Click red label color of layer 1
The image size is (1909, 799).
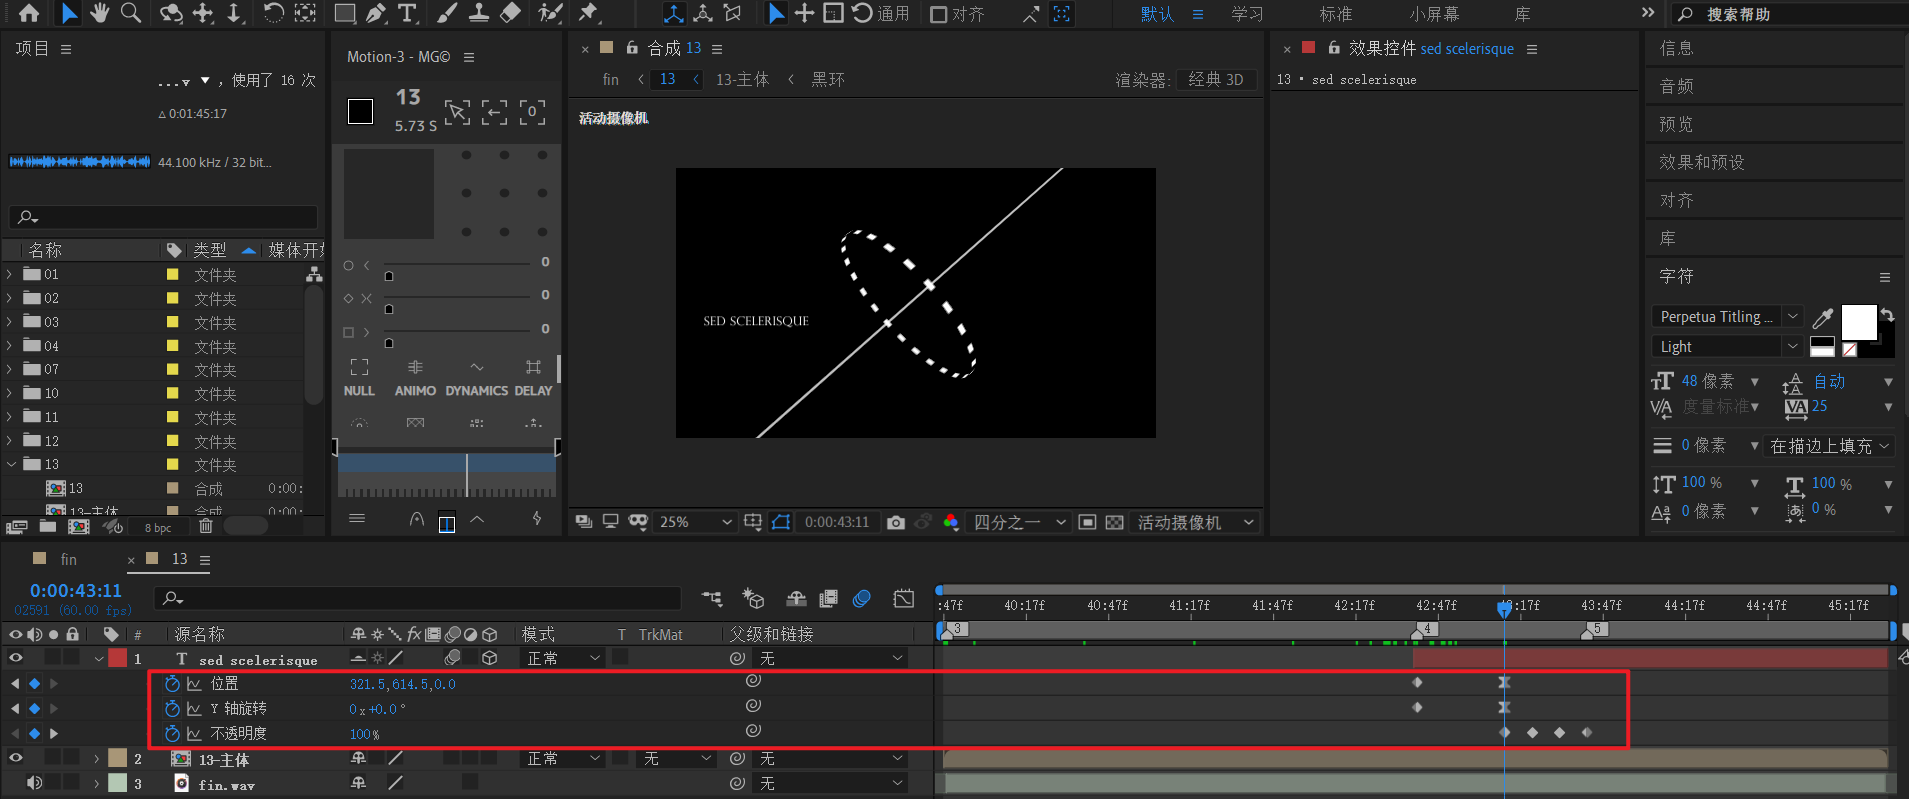(x=118, y=658)
